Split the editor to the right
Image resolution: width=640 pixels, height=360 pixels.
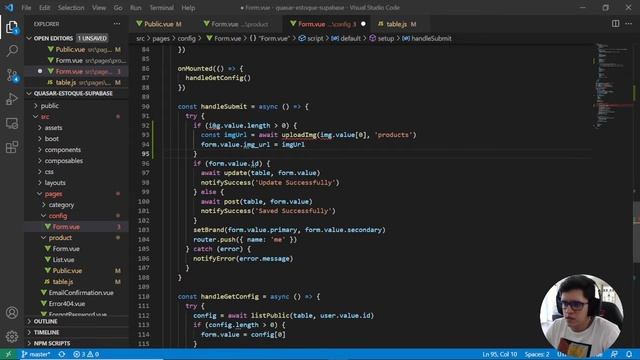[616, 24]
